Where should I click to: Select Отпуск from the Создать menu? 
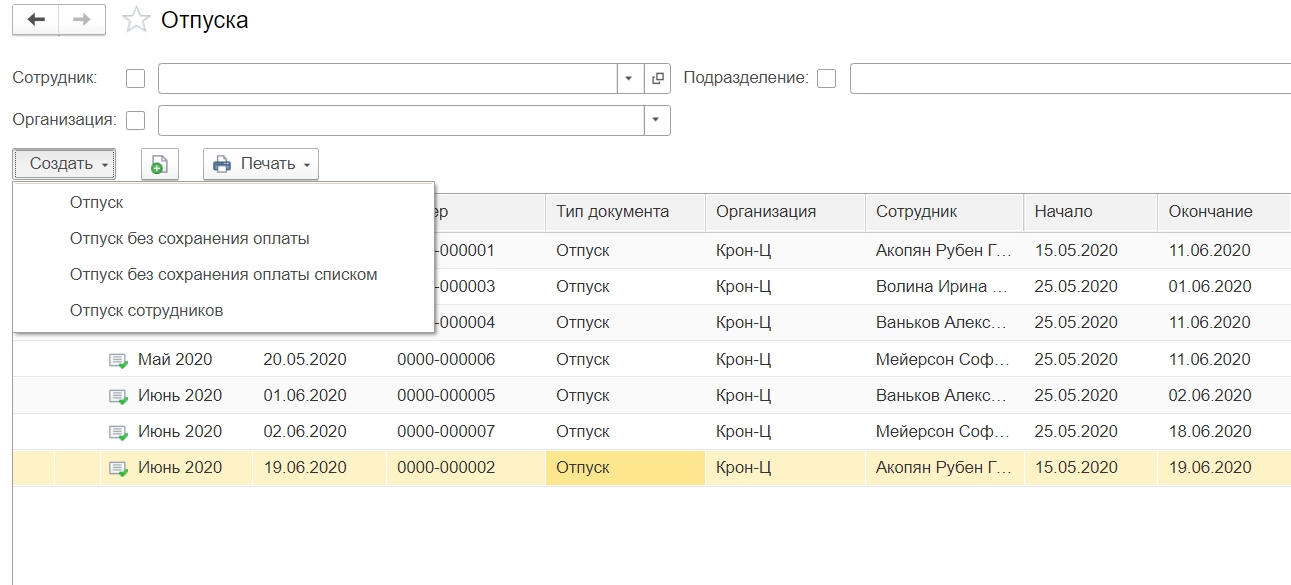click(x=96, y=202)
